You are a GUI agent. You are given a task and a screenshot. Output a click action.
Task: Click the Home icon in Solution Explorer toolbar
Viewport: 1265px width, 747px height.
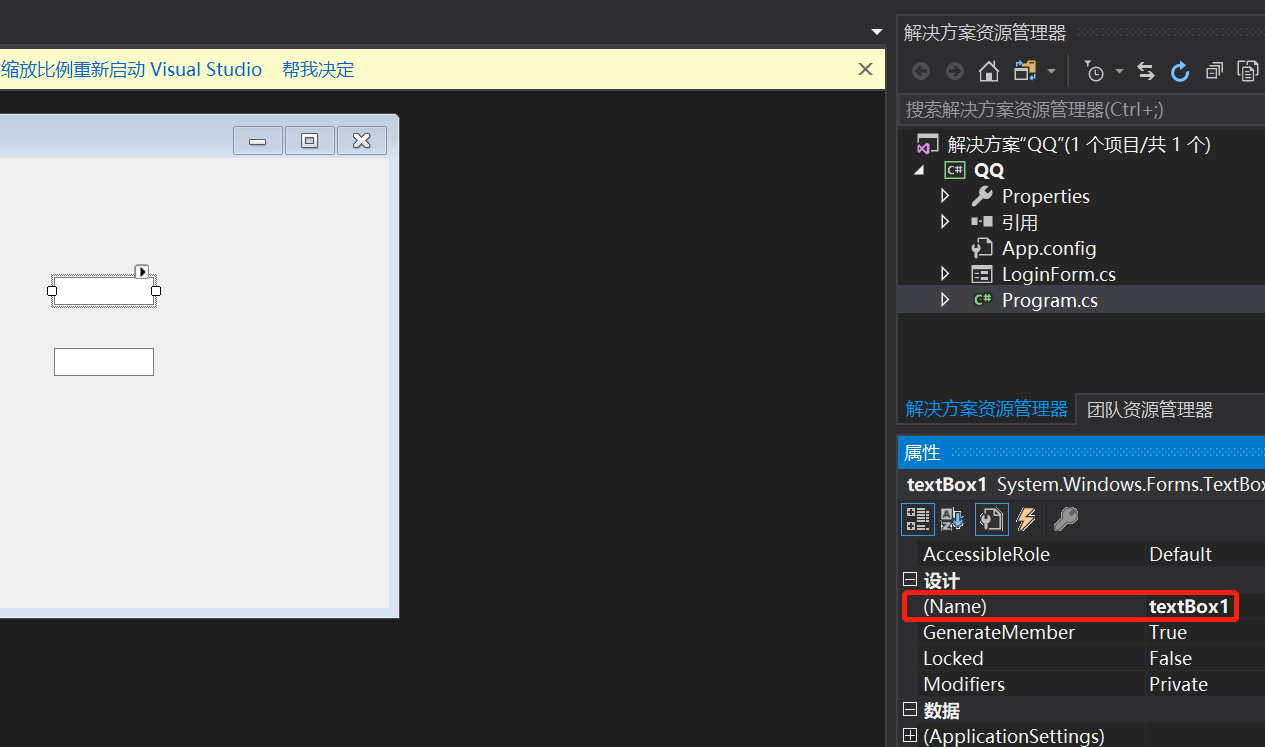987,71
